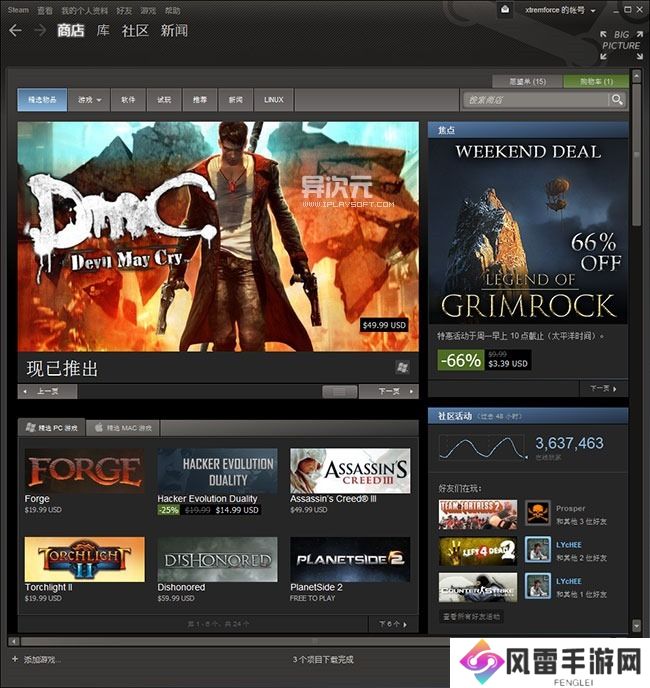This screenshot has height=688, width=650.
Task: Open the Dishonored capsule
Action: coord(217,559)
